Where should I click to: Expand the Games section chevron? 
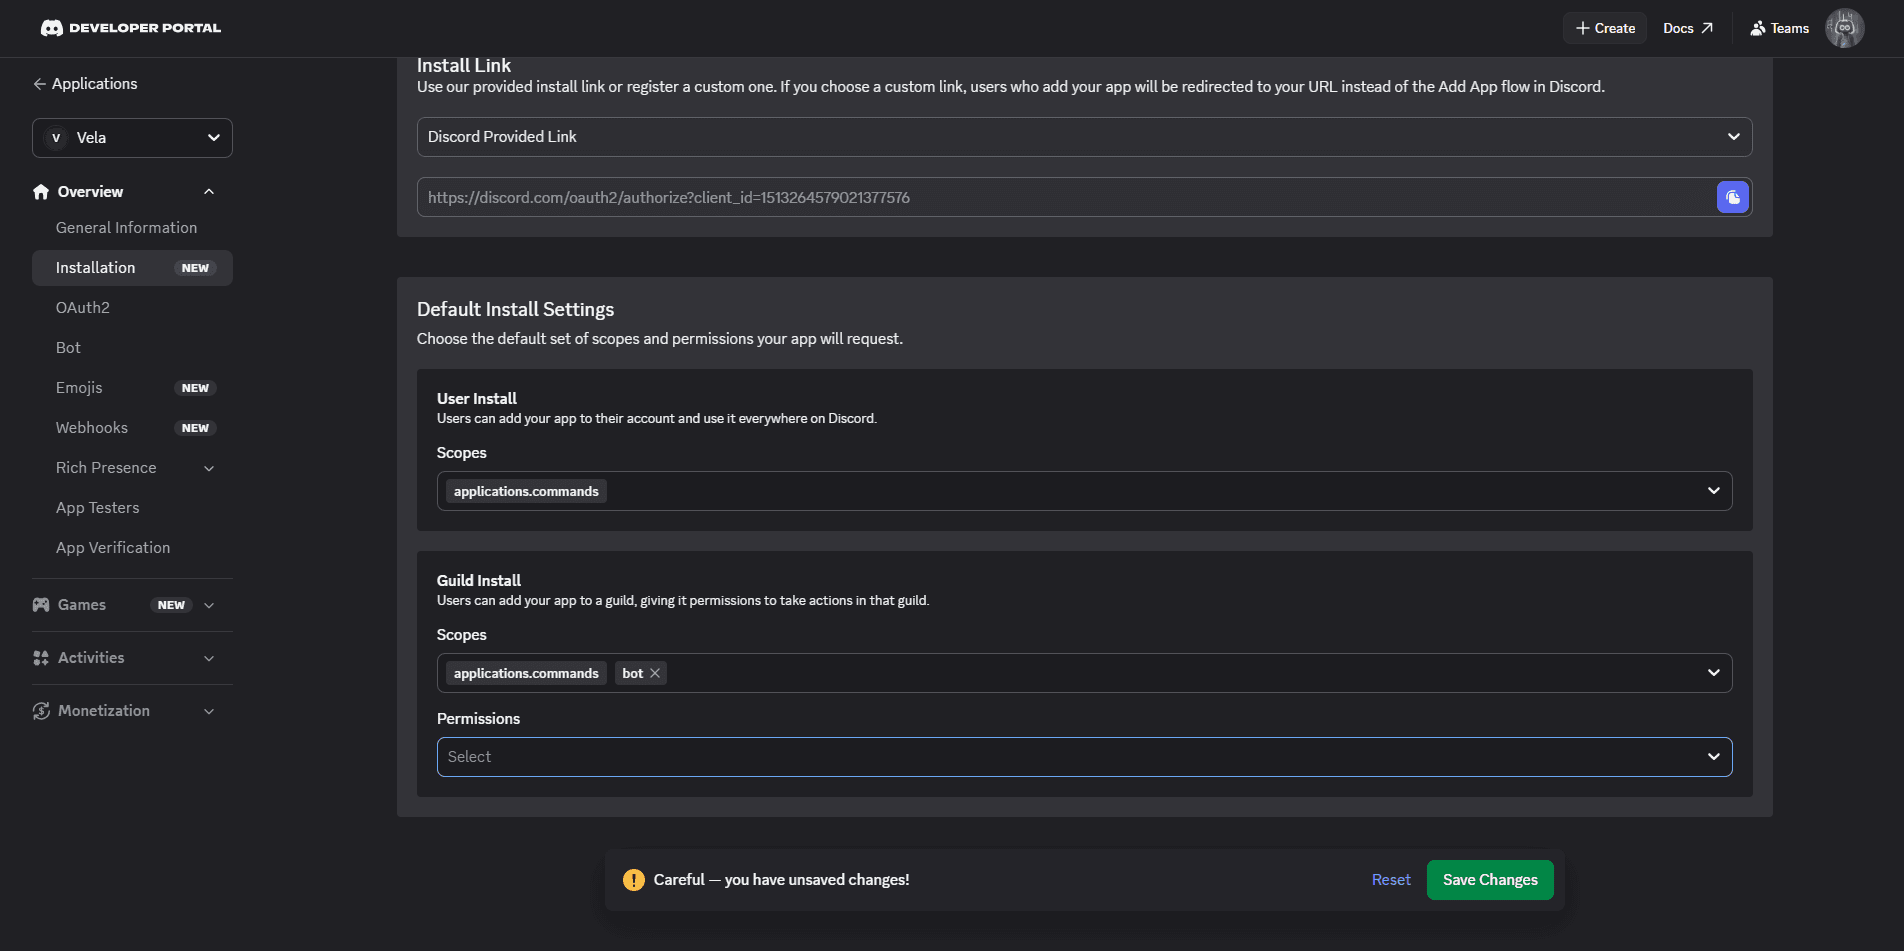pos(209,605)
